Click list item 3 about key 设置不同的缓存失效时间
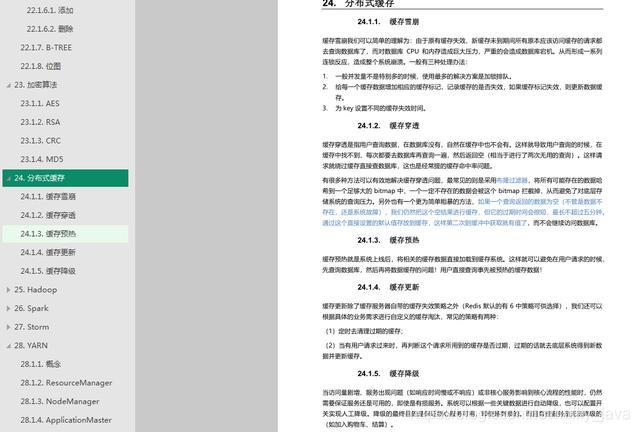The height and width of the screenshot is (432, 640). tap(375, 108)
